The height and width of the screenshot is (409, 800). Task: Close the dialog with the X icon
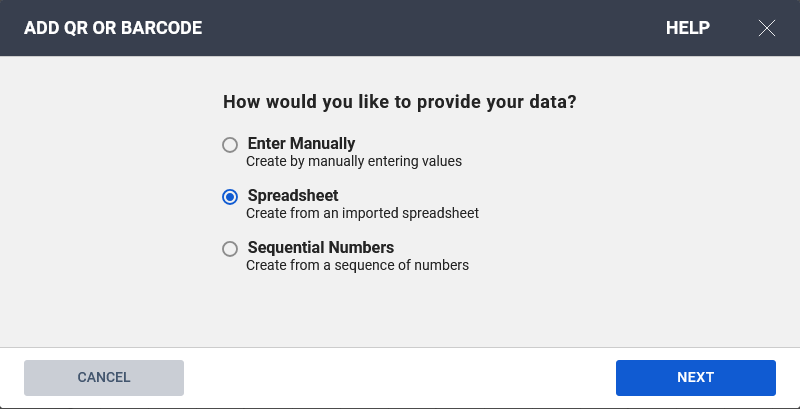click(767, 28)
